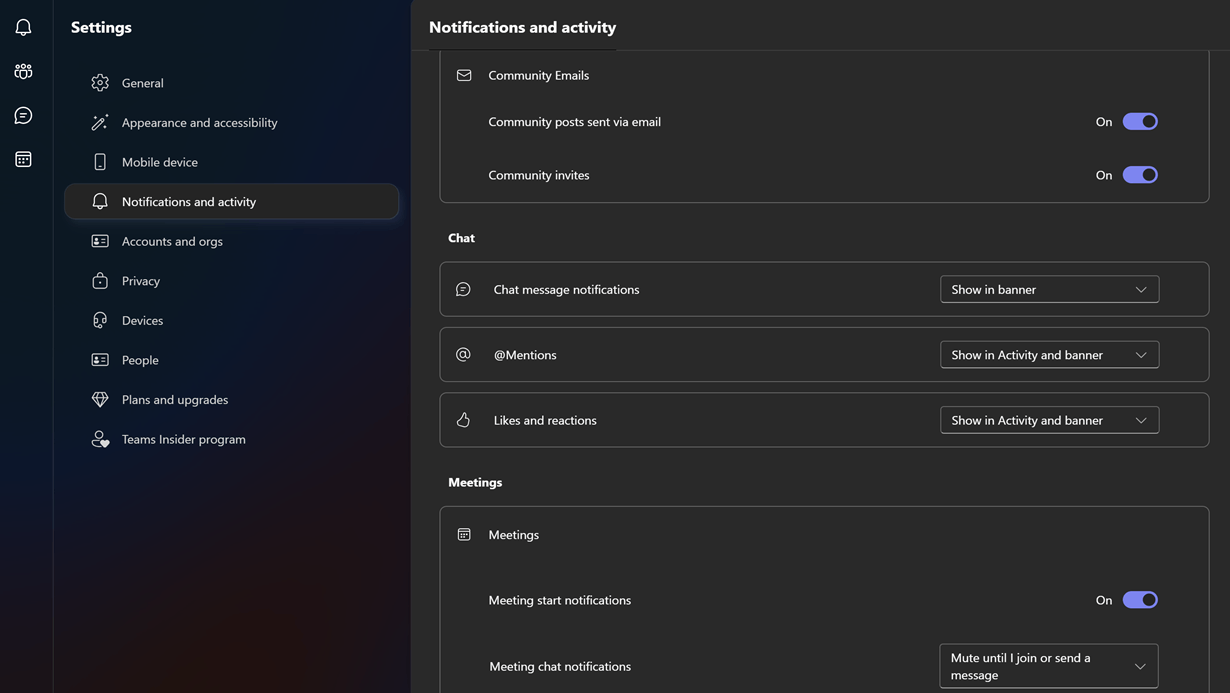The height and width of the screenshot is (693, 1230).
Task: Select Mobile device settings
Action: [231, 162]
